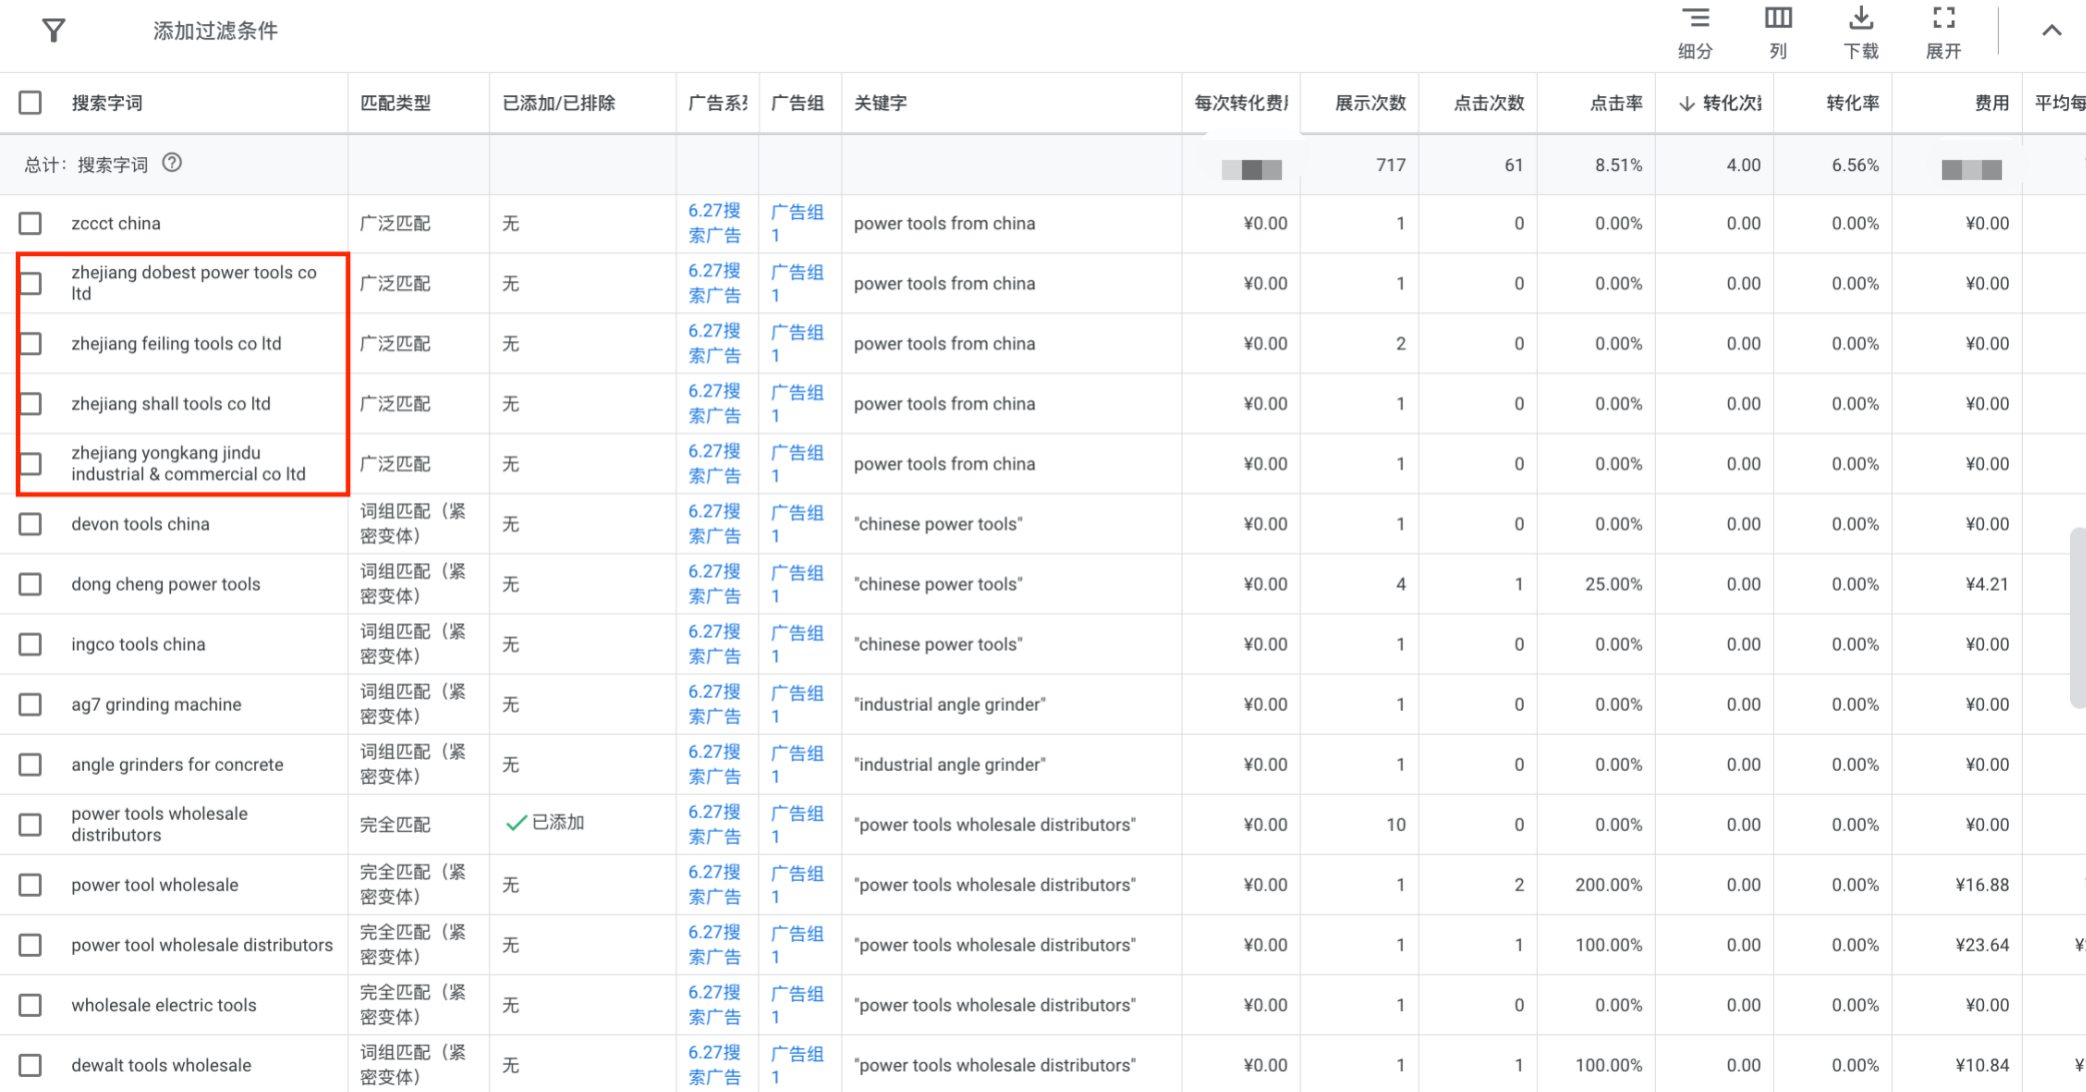
Task: Check the row for zhejiang dobest power tools
Action: pyautogui.click(x=30, y=284)
